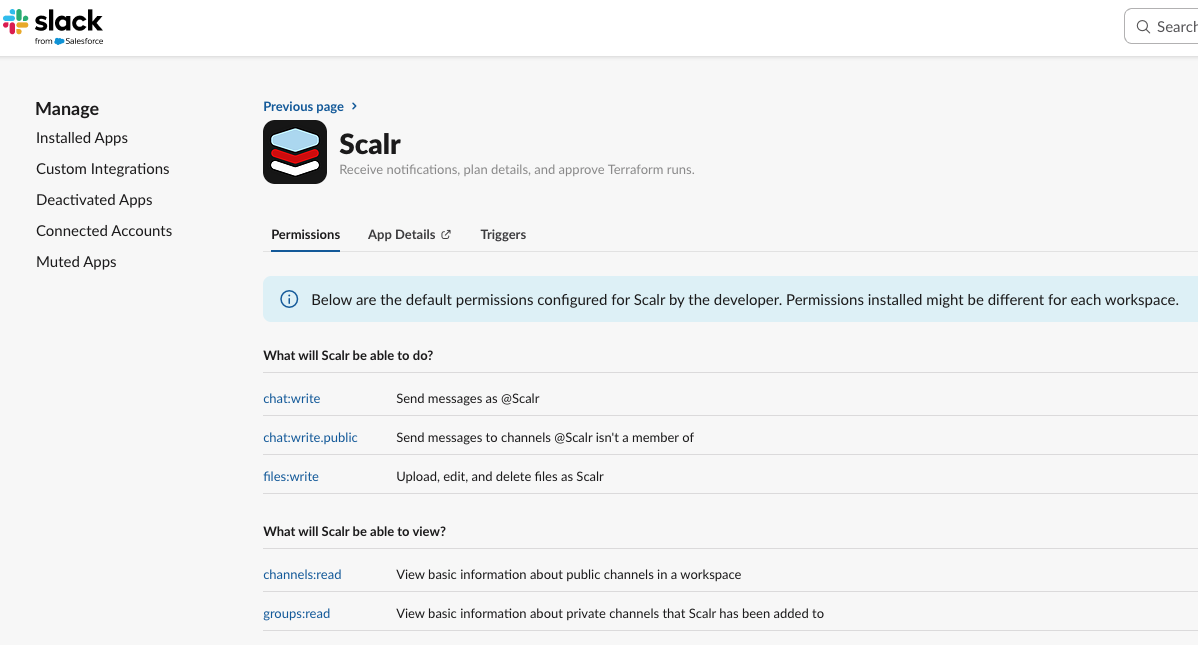The width and height of the screenshot is (1198, 645).
Task: Switch to the Triggers tab
Action: tap(503, 235)
